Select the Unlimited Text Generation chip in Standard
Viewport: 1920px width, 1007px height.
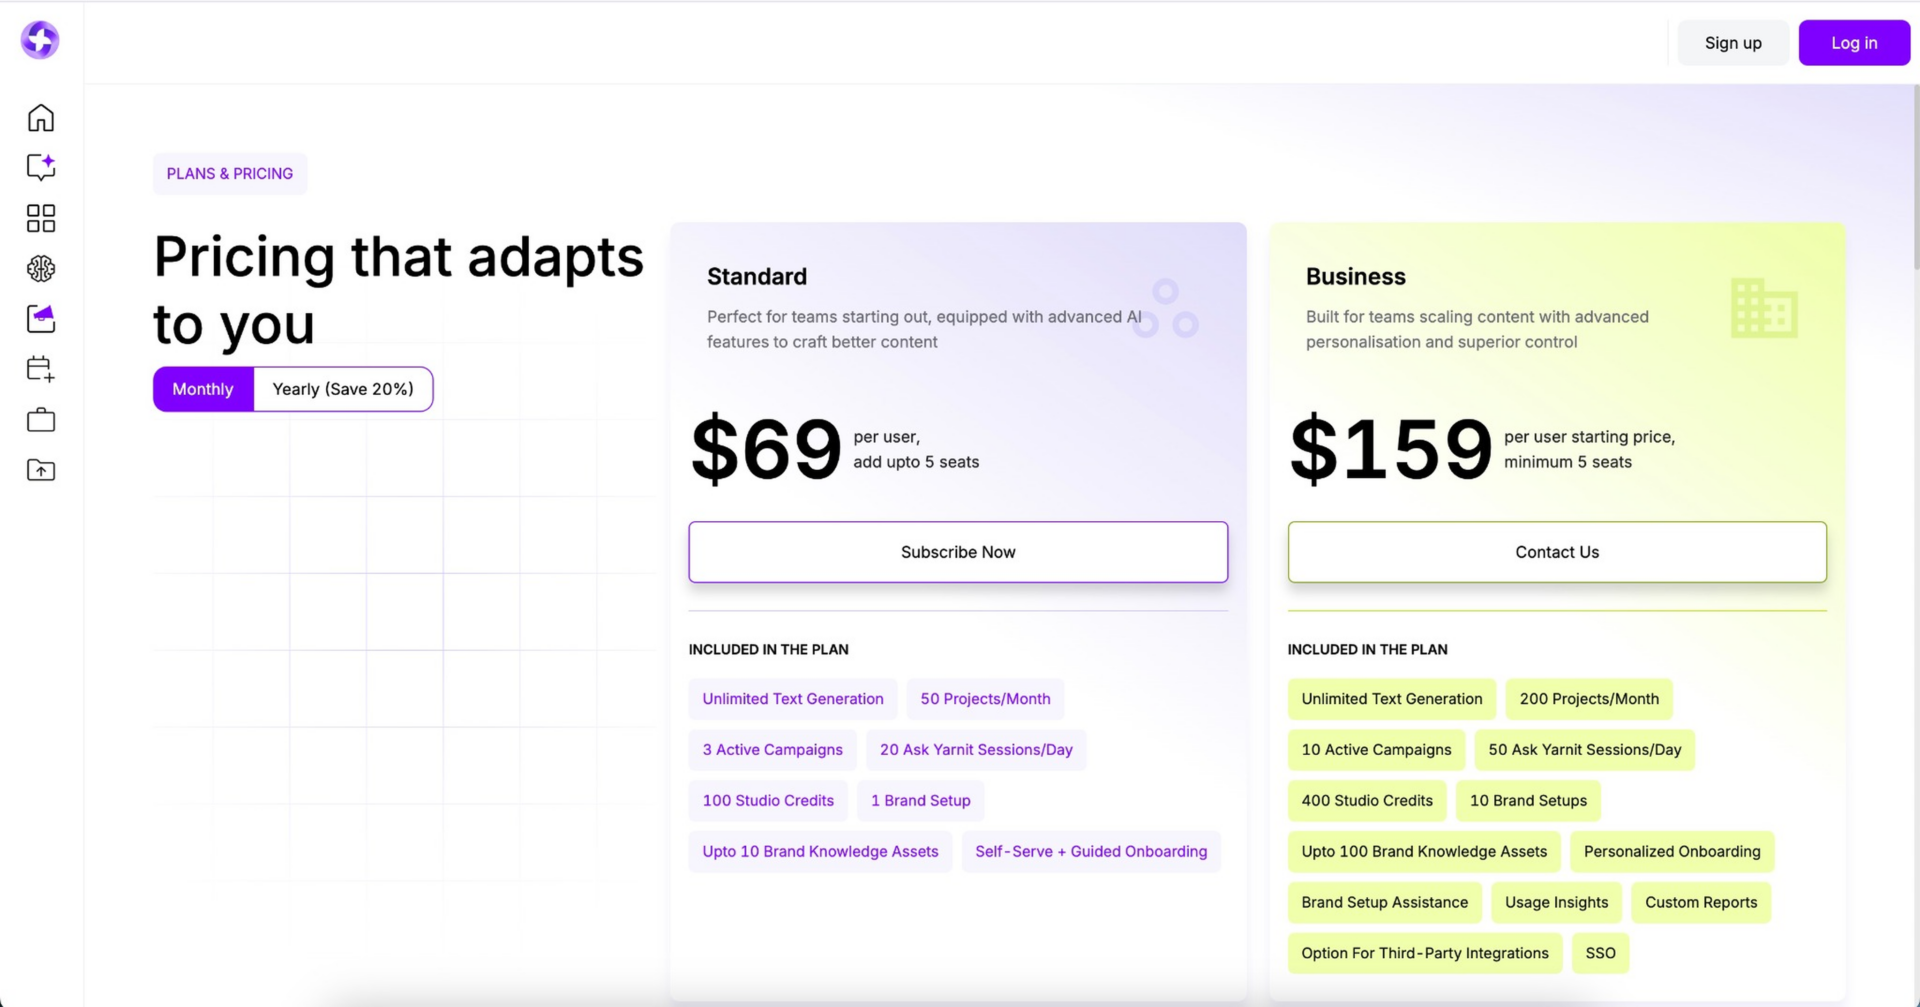[x=792, y=698]
